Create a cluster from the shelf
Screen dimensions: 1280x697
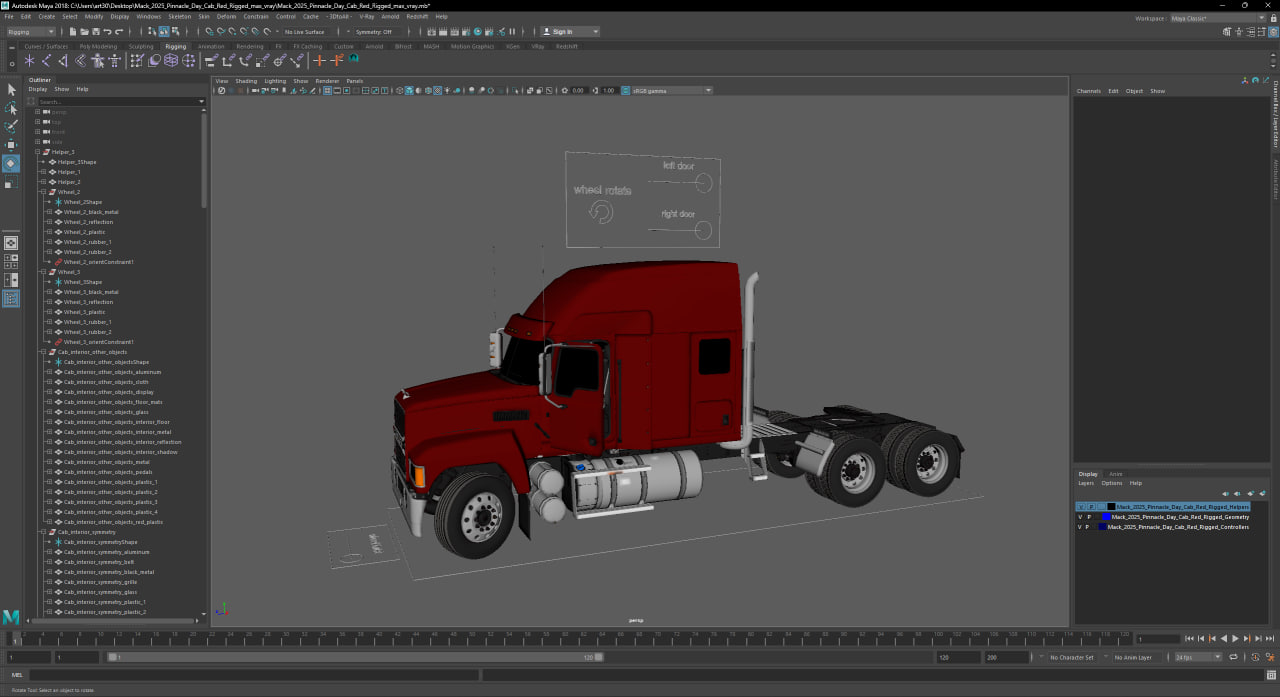(188, 60)
